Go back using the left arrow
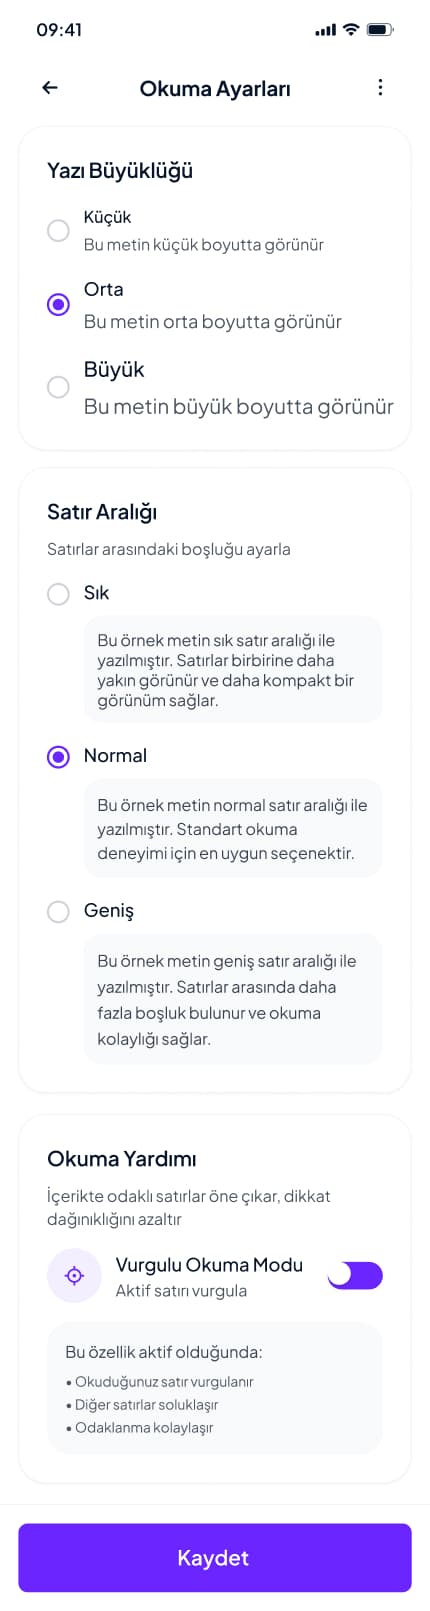 pos(50,88)
